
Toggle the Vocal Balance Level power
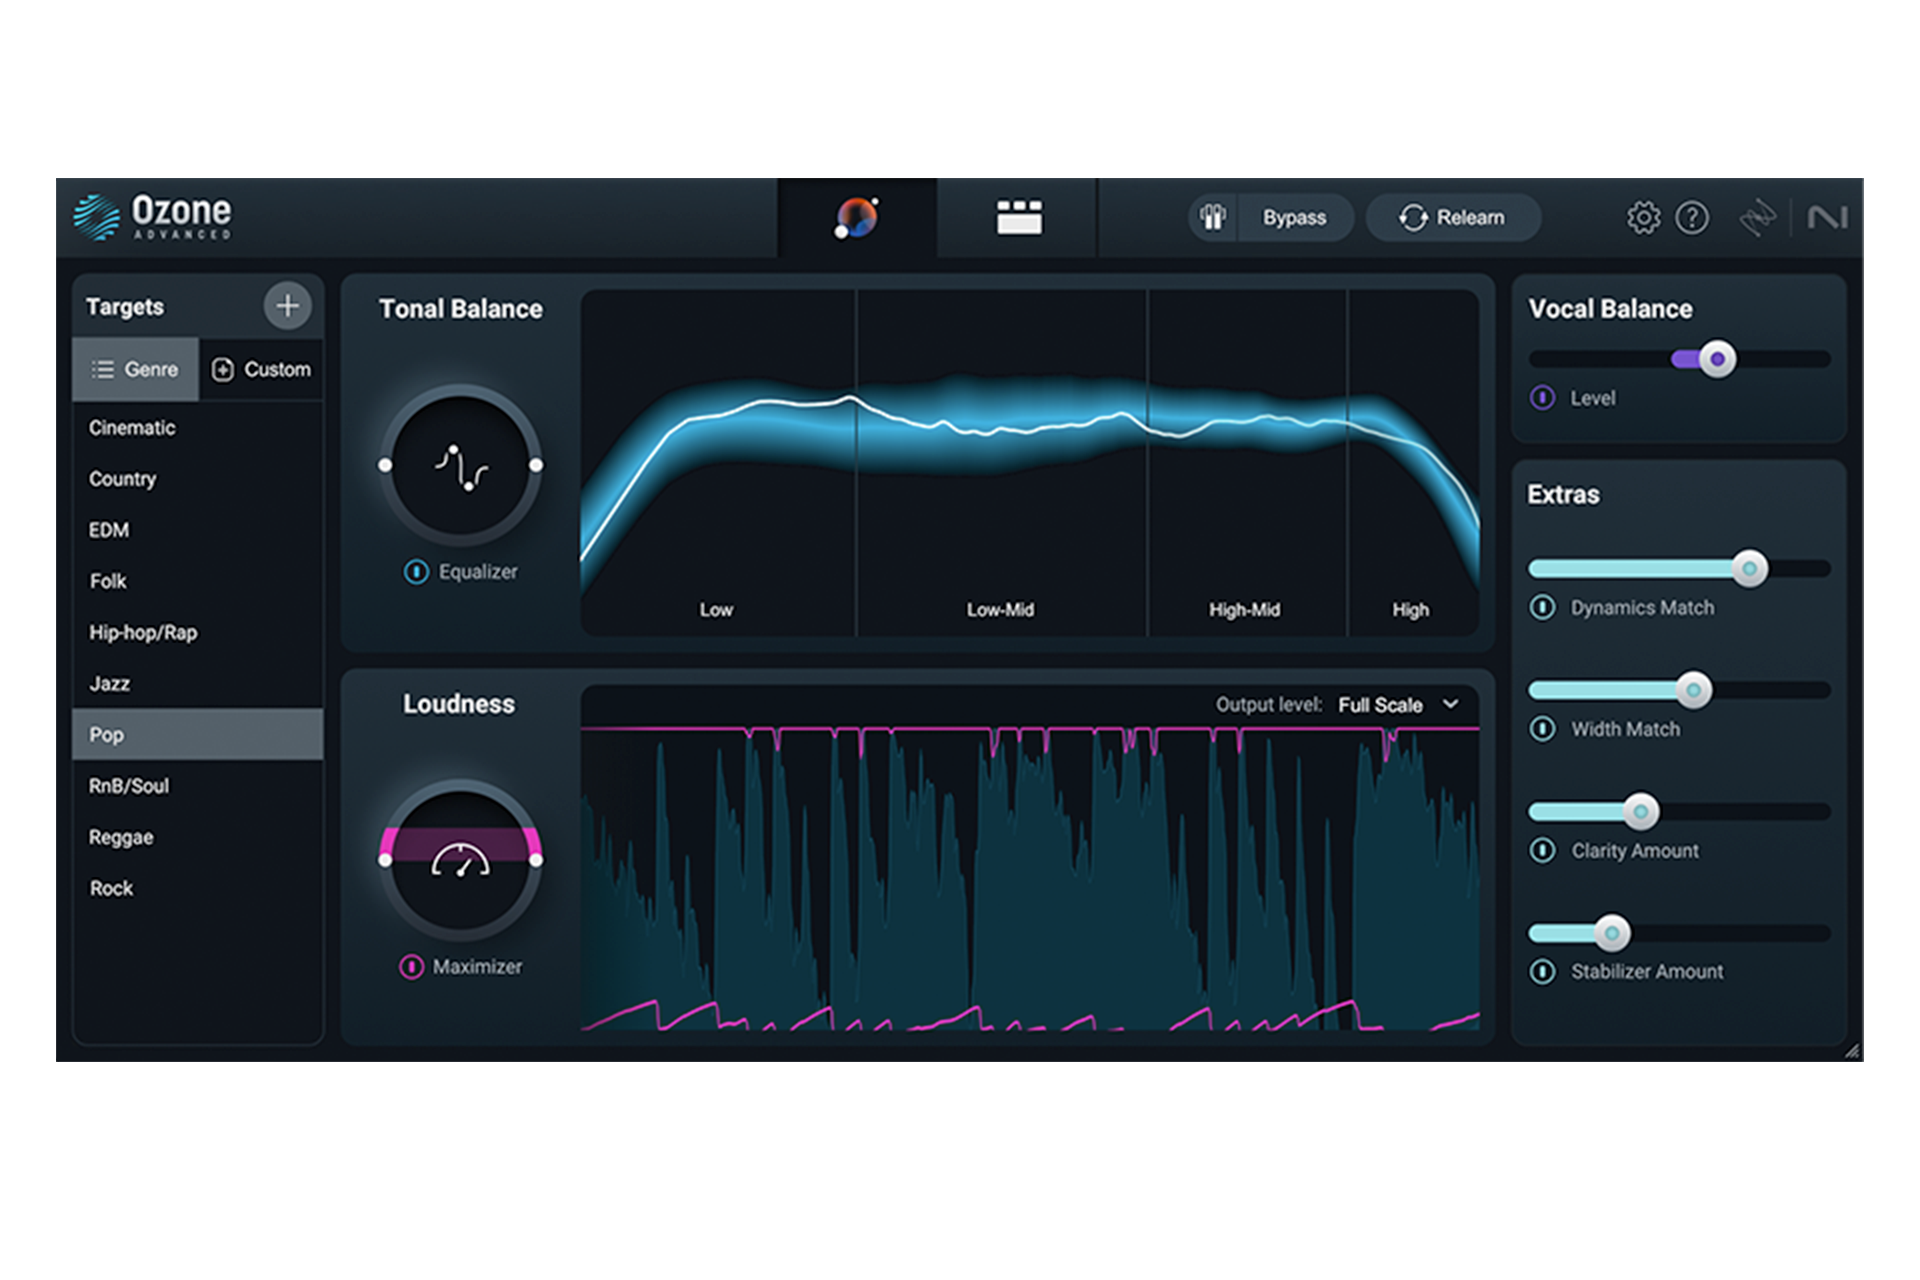pos(1543,398)
